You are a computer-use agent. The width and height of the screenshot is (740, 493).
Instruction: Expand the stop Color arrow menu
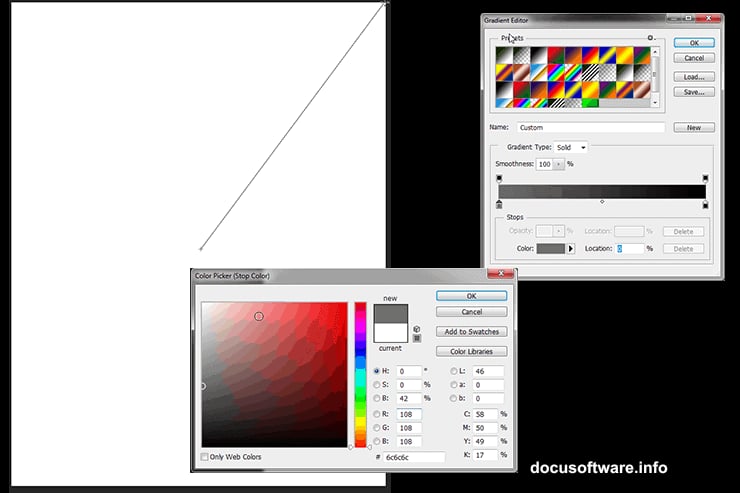pos(571,248)
